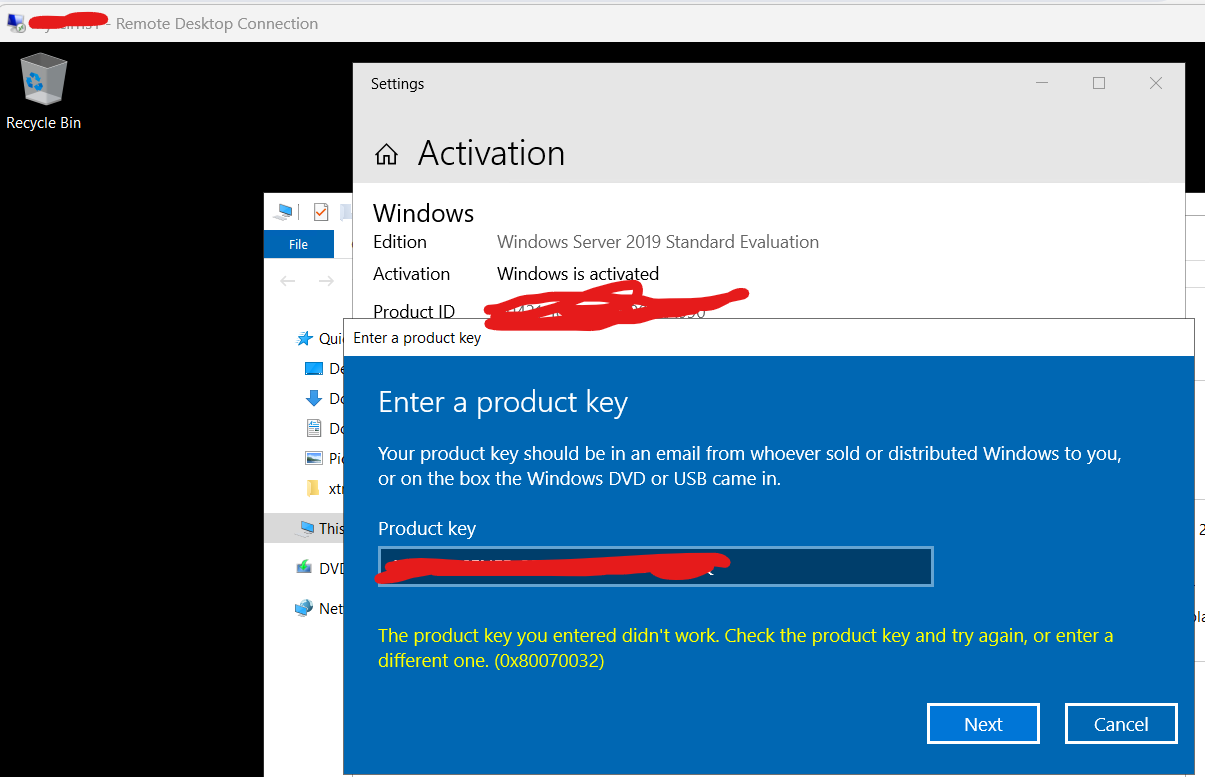Click the back navigation arrow in Explorer

(x=290, y=283)
